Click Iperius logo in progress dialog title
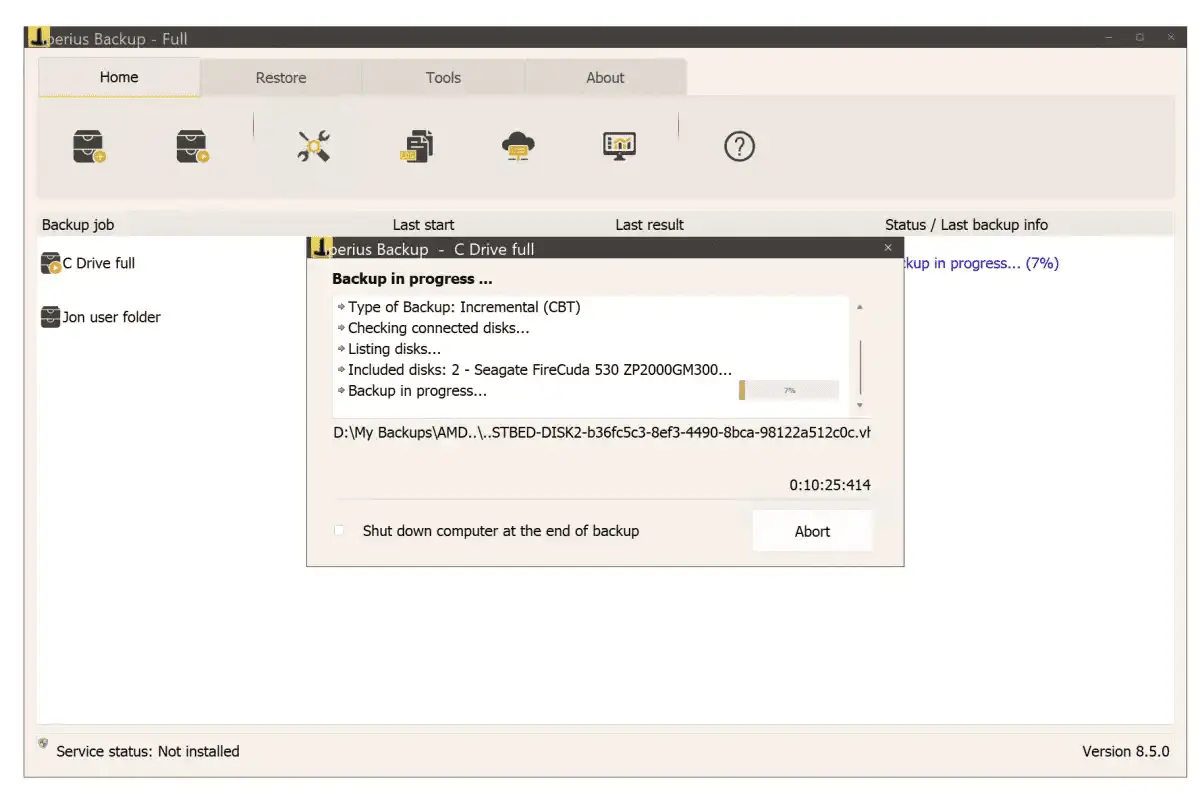Image resolution: width=1200 pixels, height=793 pixels. [320, 248]
